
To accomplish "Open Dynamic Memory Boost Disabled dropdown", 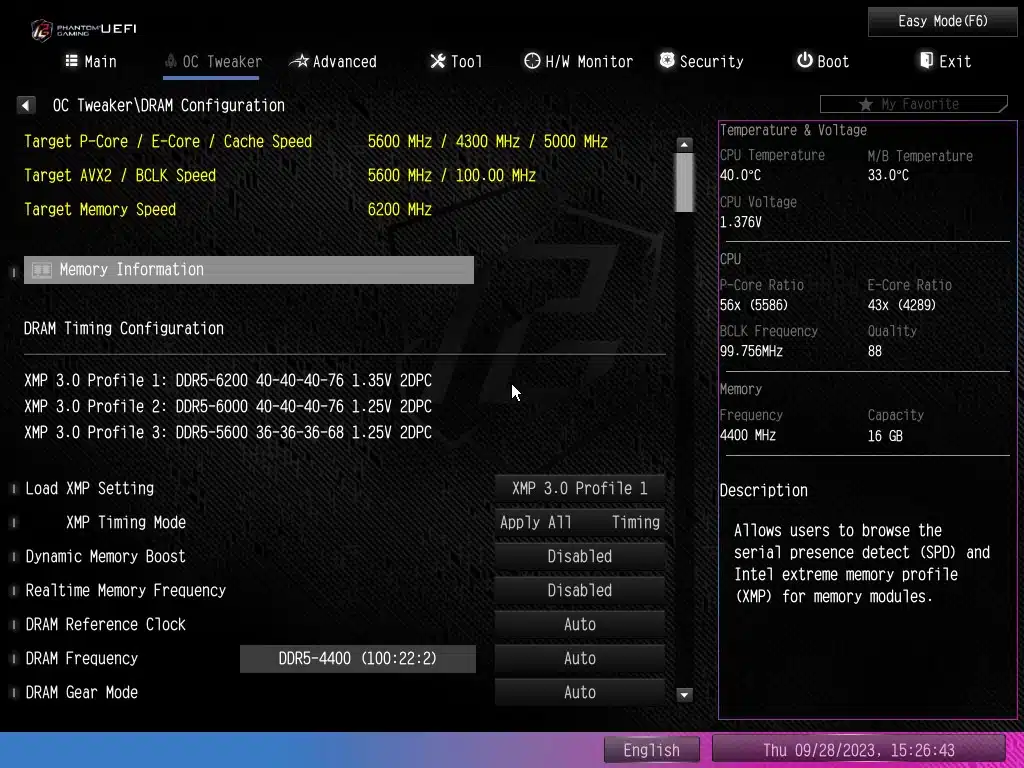I will coord(579,556).
